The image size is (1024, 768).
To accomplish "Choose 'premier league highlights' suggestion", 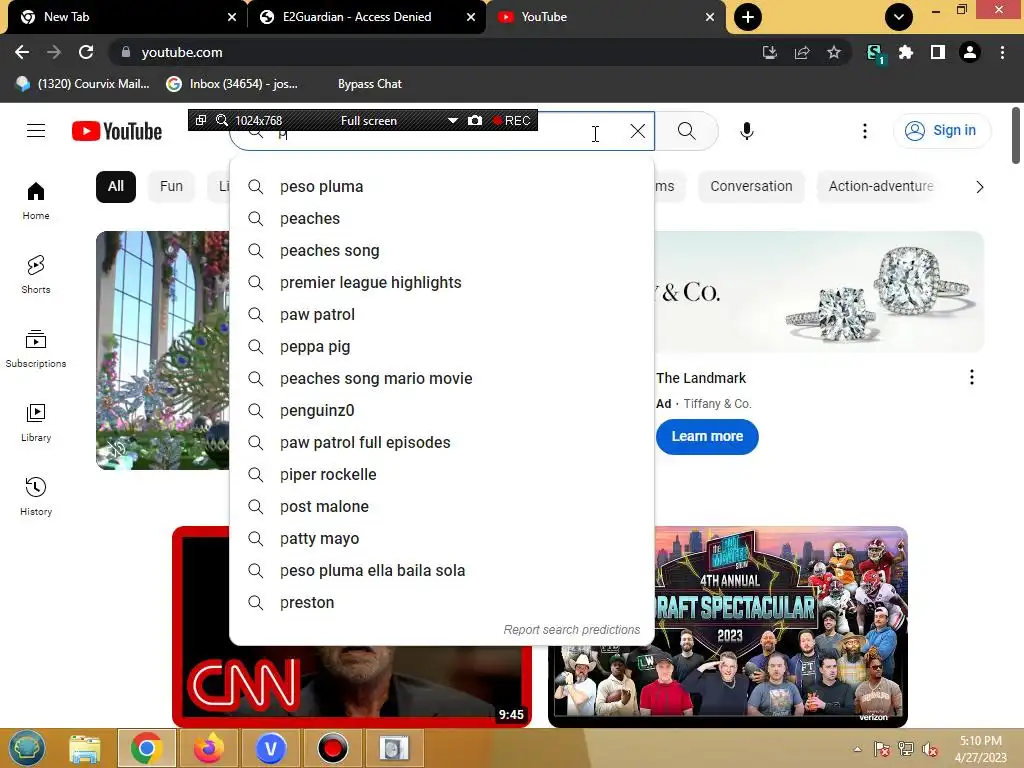I will (x=442, y=283).
